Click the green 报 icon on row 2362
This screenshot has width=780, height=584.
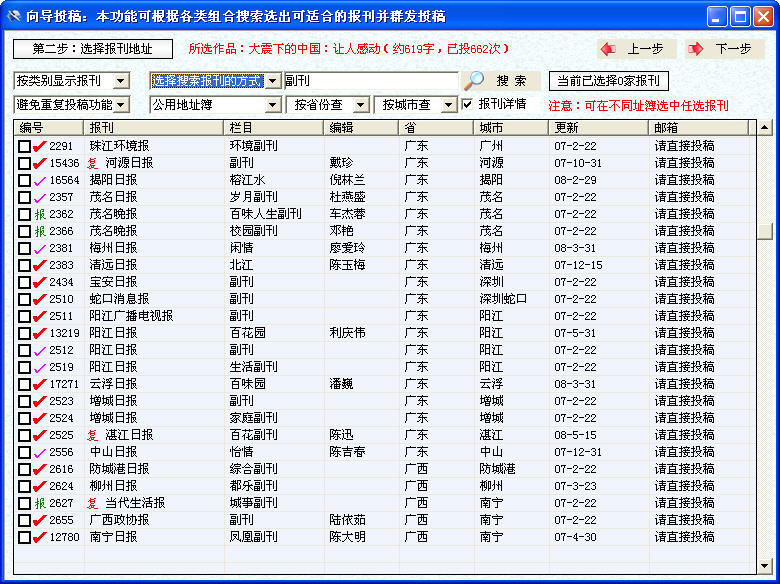point(40,214)
